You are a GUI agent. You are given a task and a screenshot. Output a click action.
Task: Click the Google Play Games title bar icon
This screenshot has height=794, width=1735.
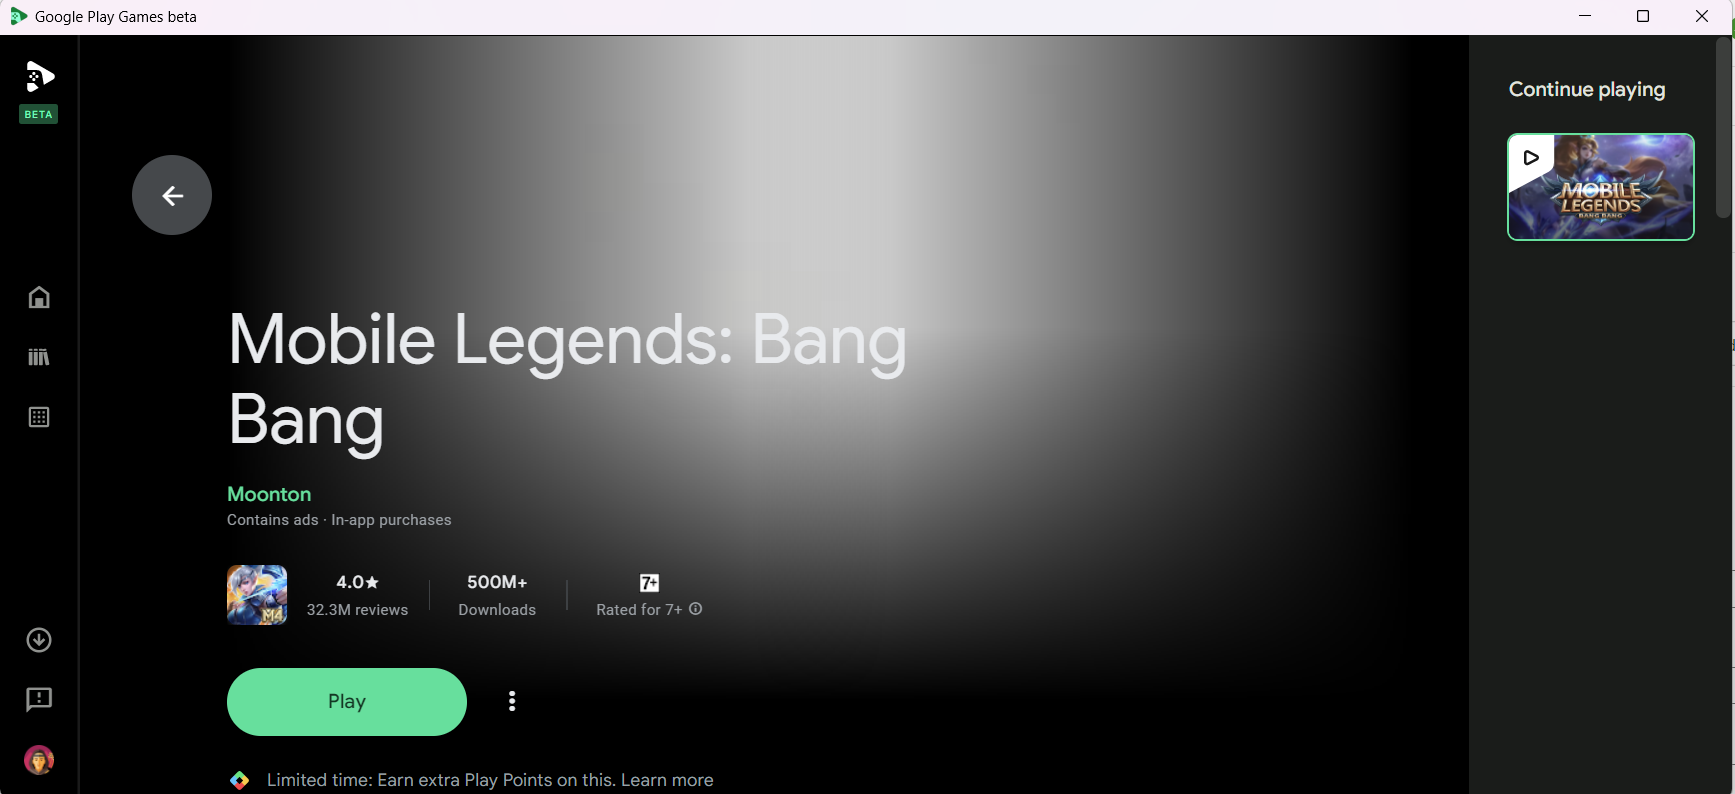pyautogui.click(x=18, y=16)
